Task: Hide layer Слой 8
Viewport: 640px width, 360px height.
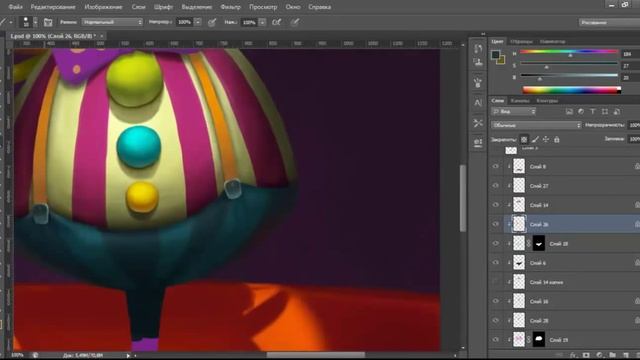Action: click(x=496, y=167)
